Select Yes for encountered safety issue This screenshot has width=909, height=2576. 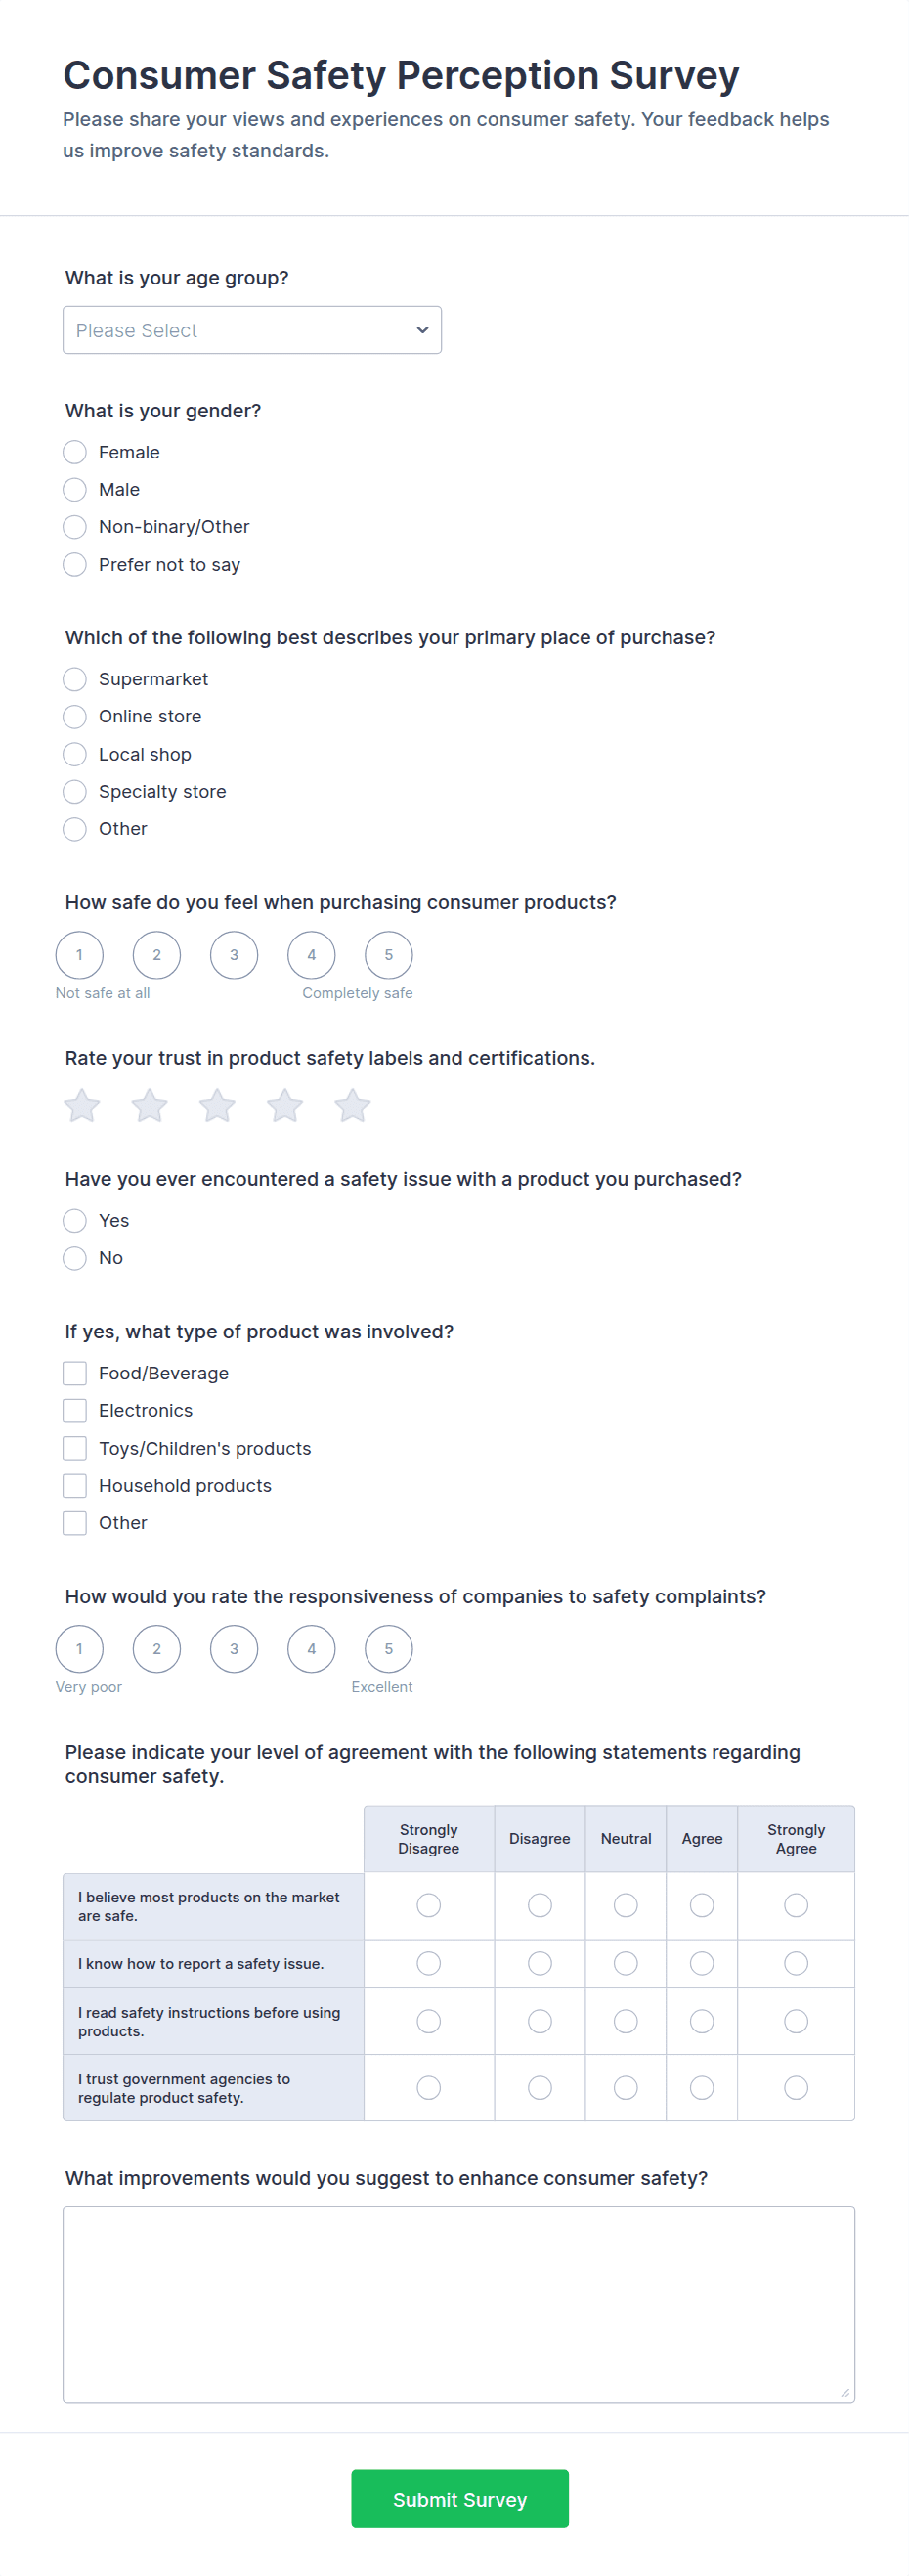click(75, 1221)
